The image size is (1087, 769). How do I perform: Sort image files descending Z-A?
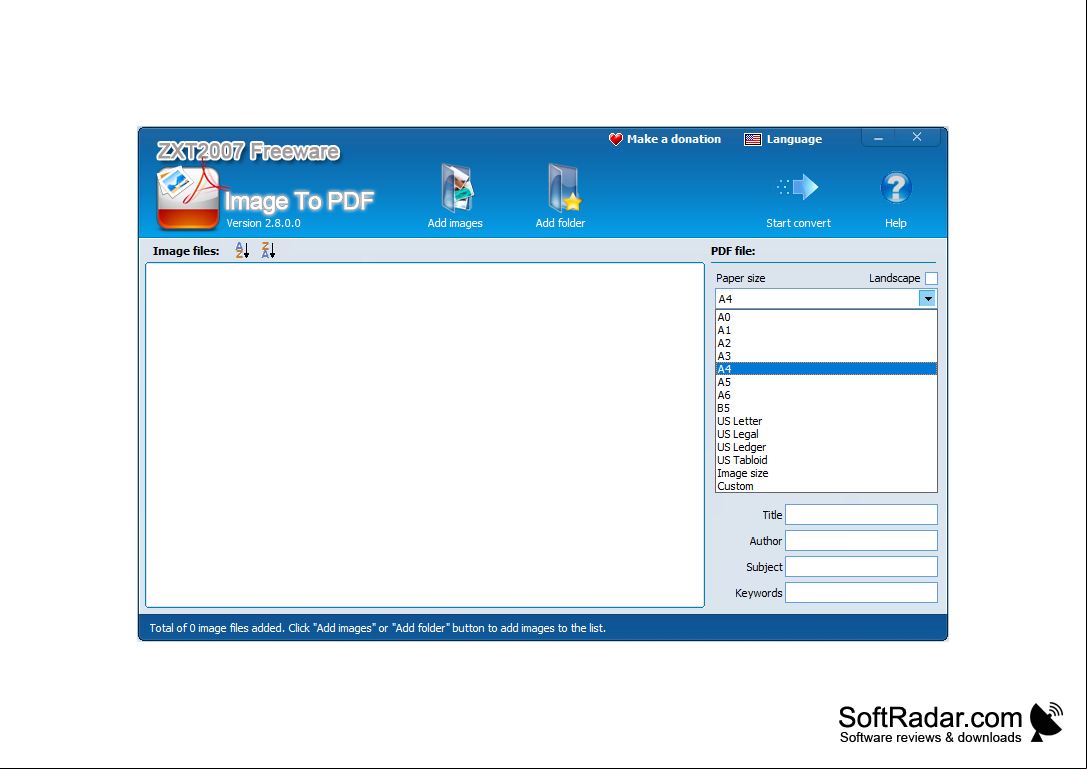tap(268, 250)
